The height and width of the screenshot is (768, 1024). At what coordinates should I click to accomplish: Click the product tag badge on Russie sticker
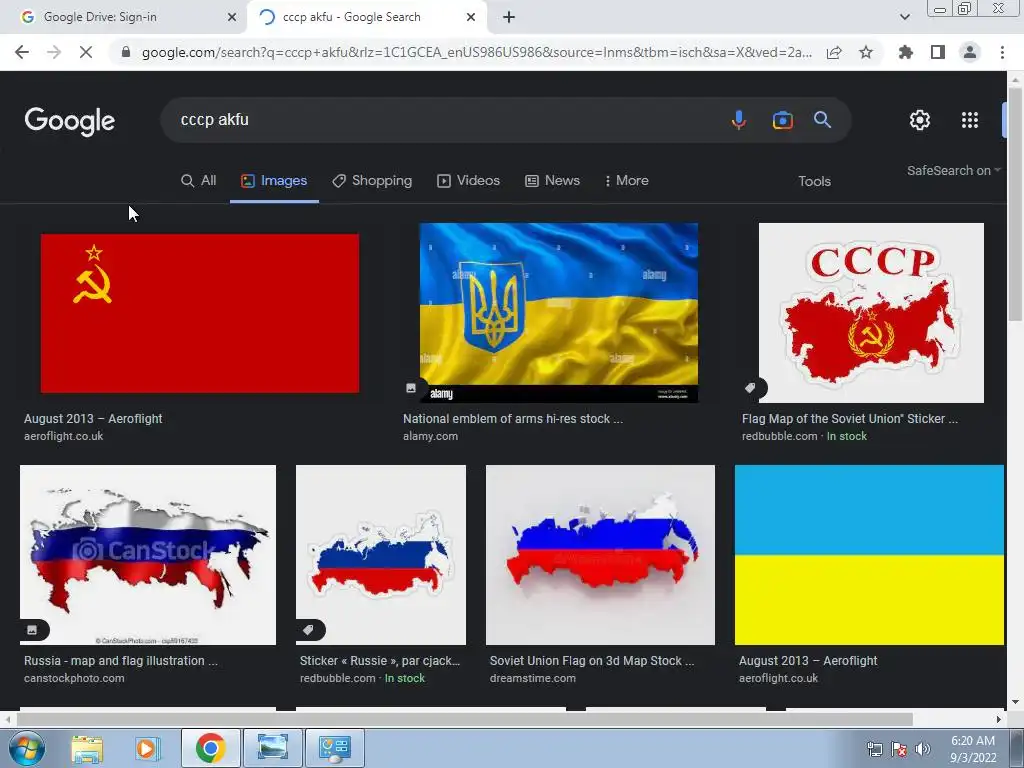point(308,630)
